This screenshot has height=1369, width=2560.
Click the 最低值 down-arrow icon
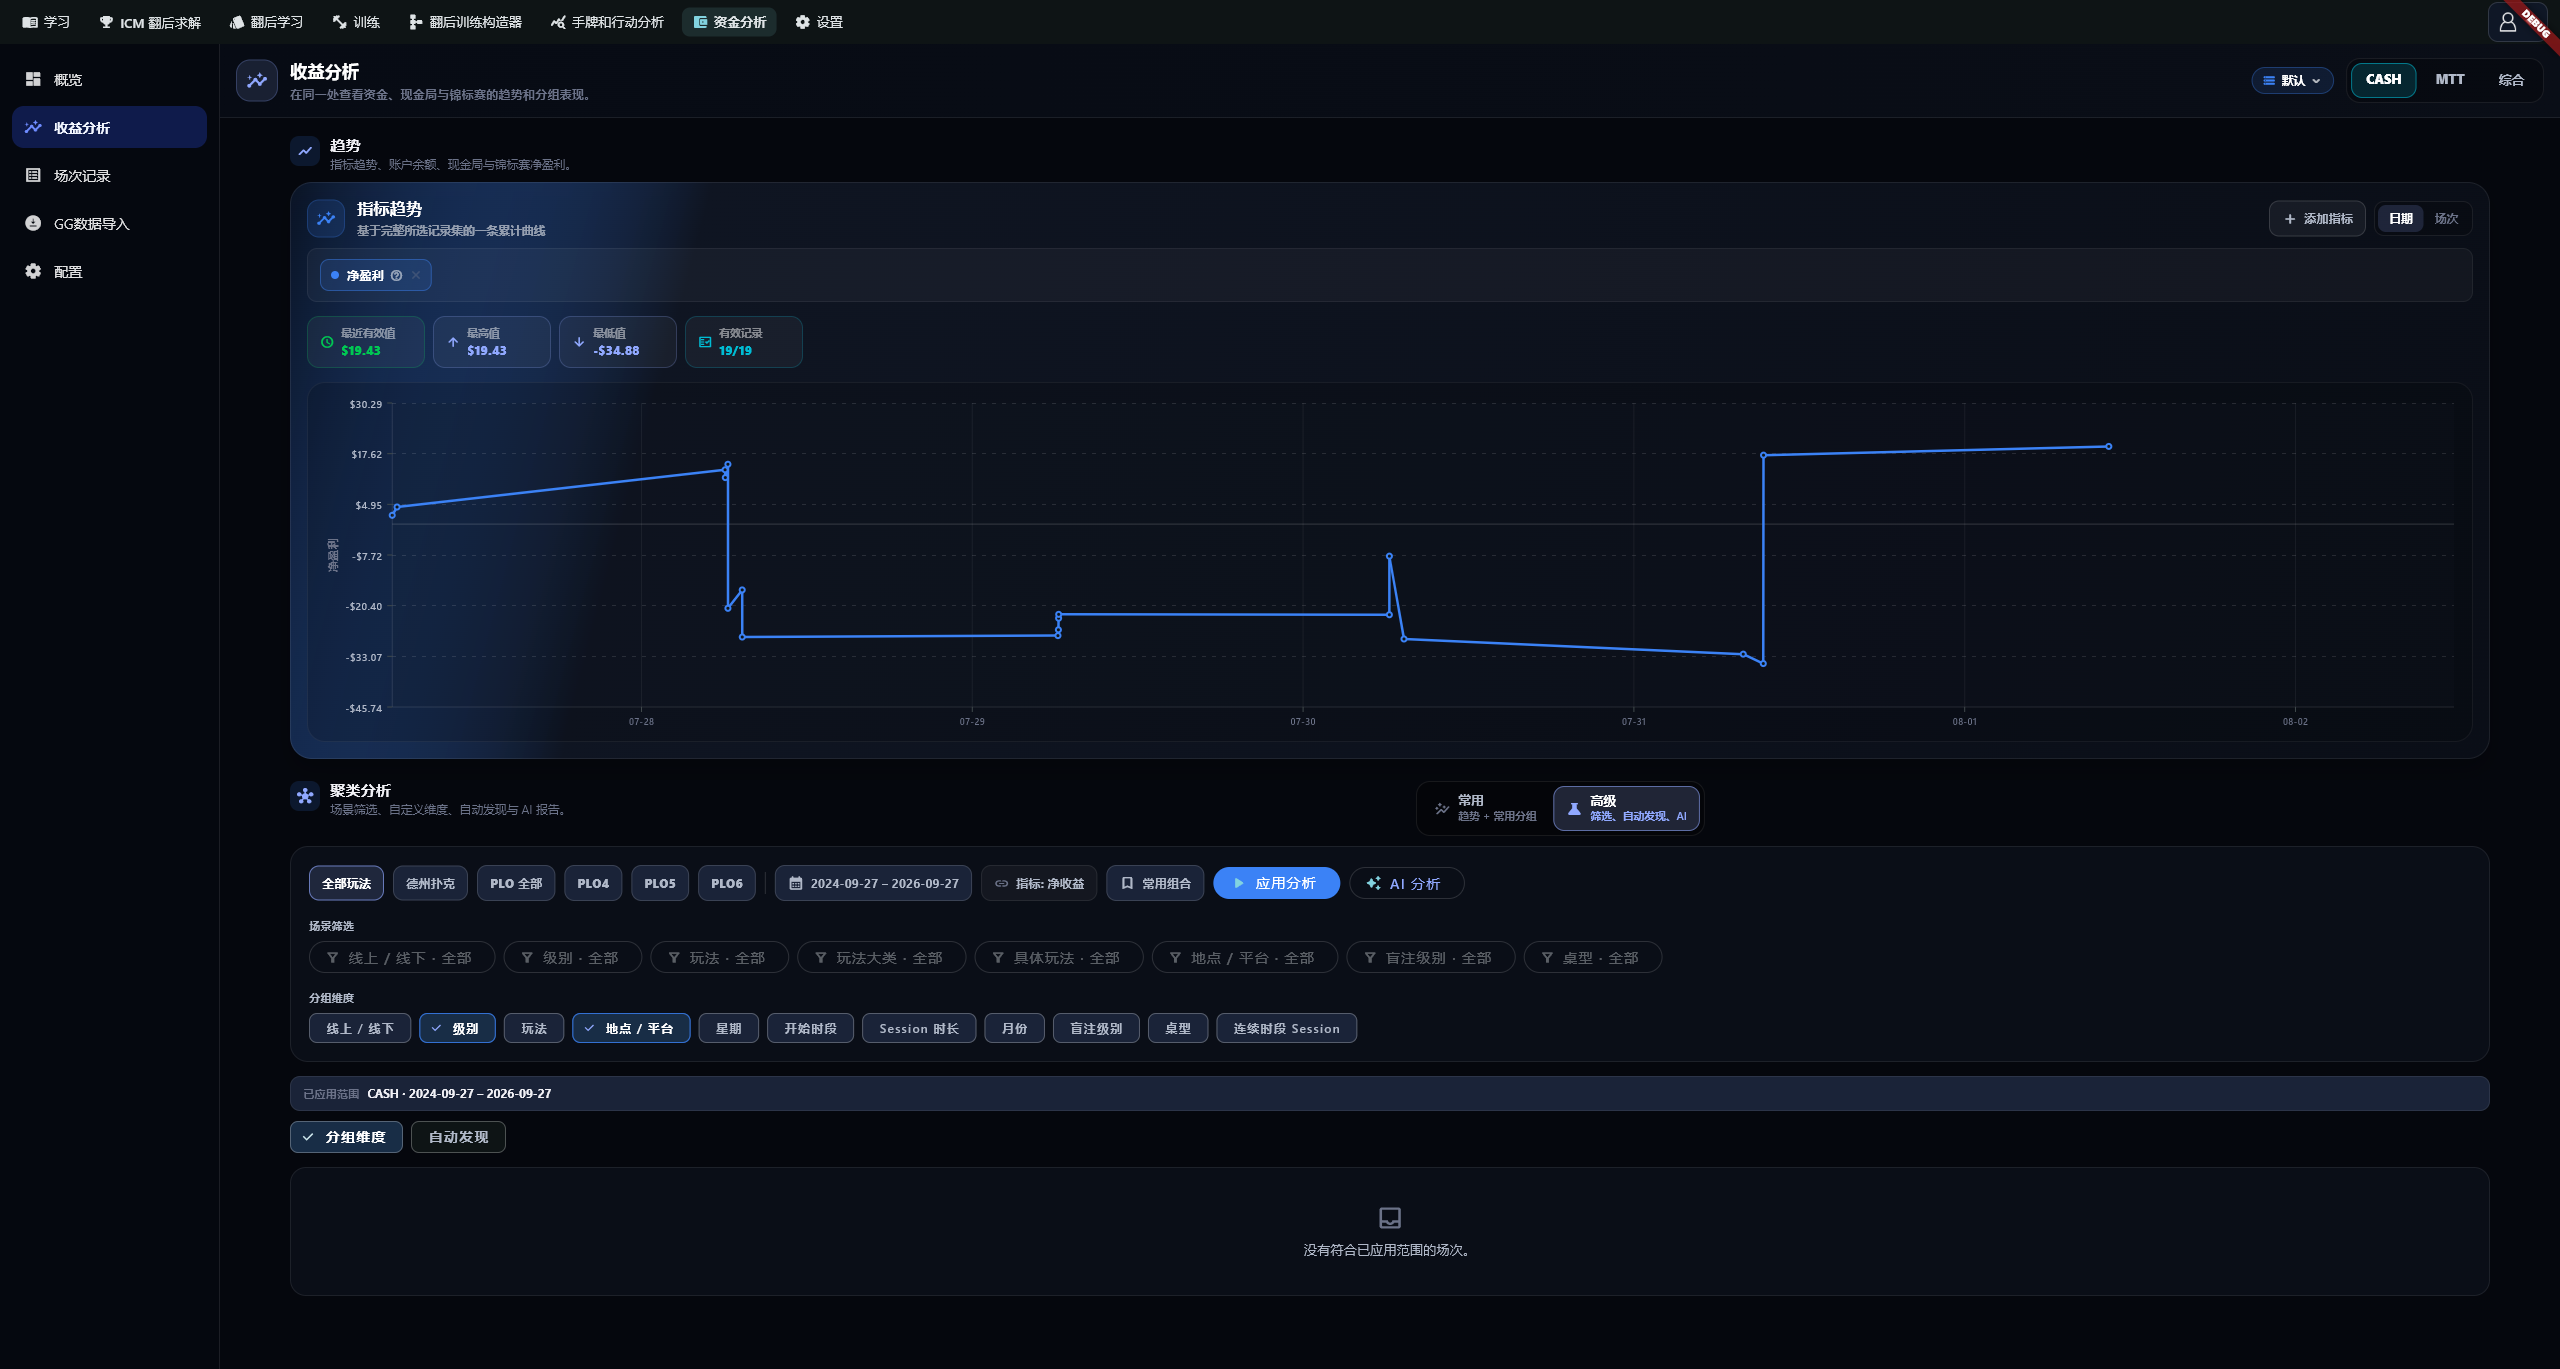579,342
